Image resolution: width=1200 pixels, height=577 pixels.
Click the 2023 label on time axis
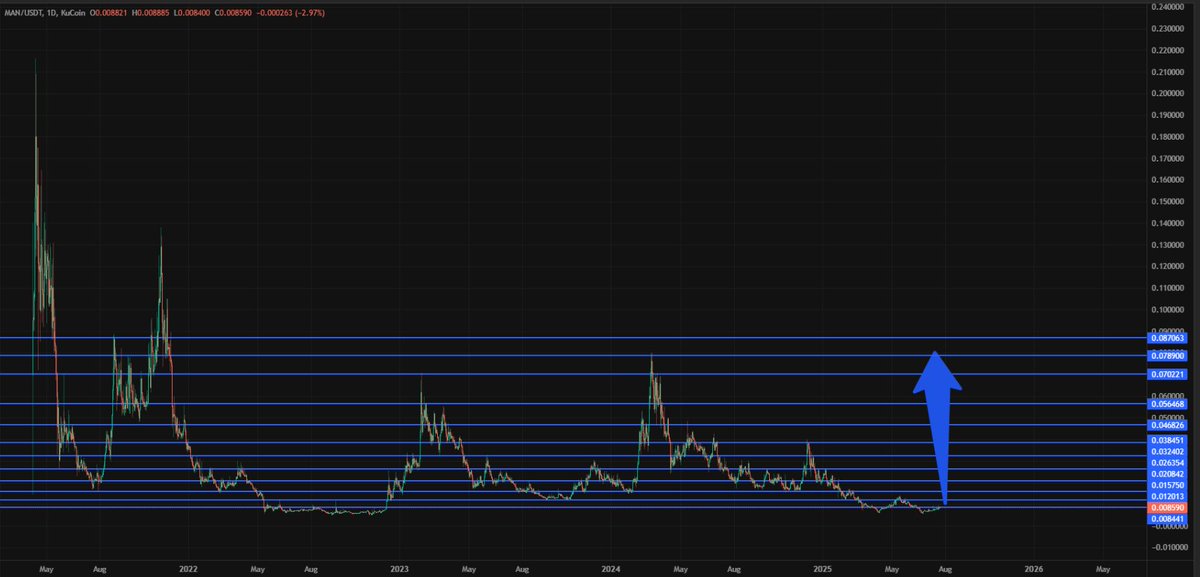click(x=399, y=567)
